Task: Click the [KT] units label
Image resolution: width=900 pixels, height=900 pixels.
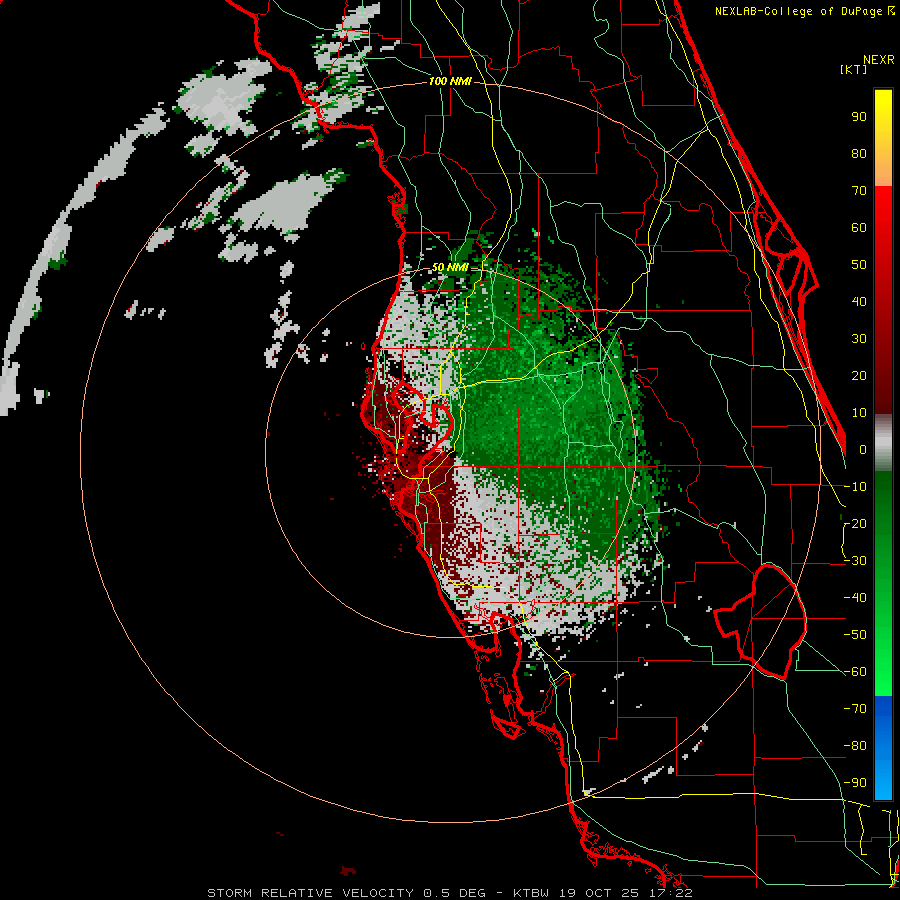Action: (853, 69)
